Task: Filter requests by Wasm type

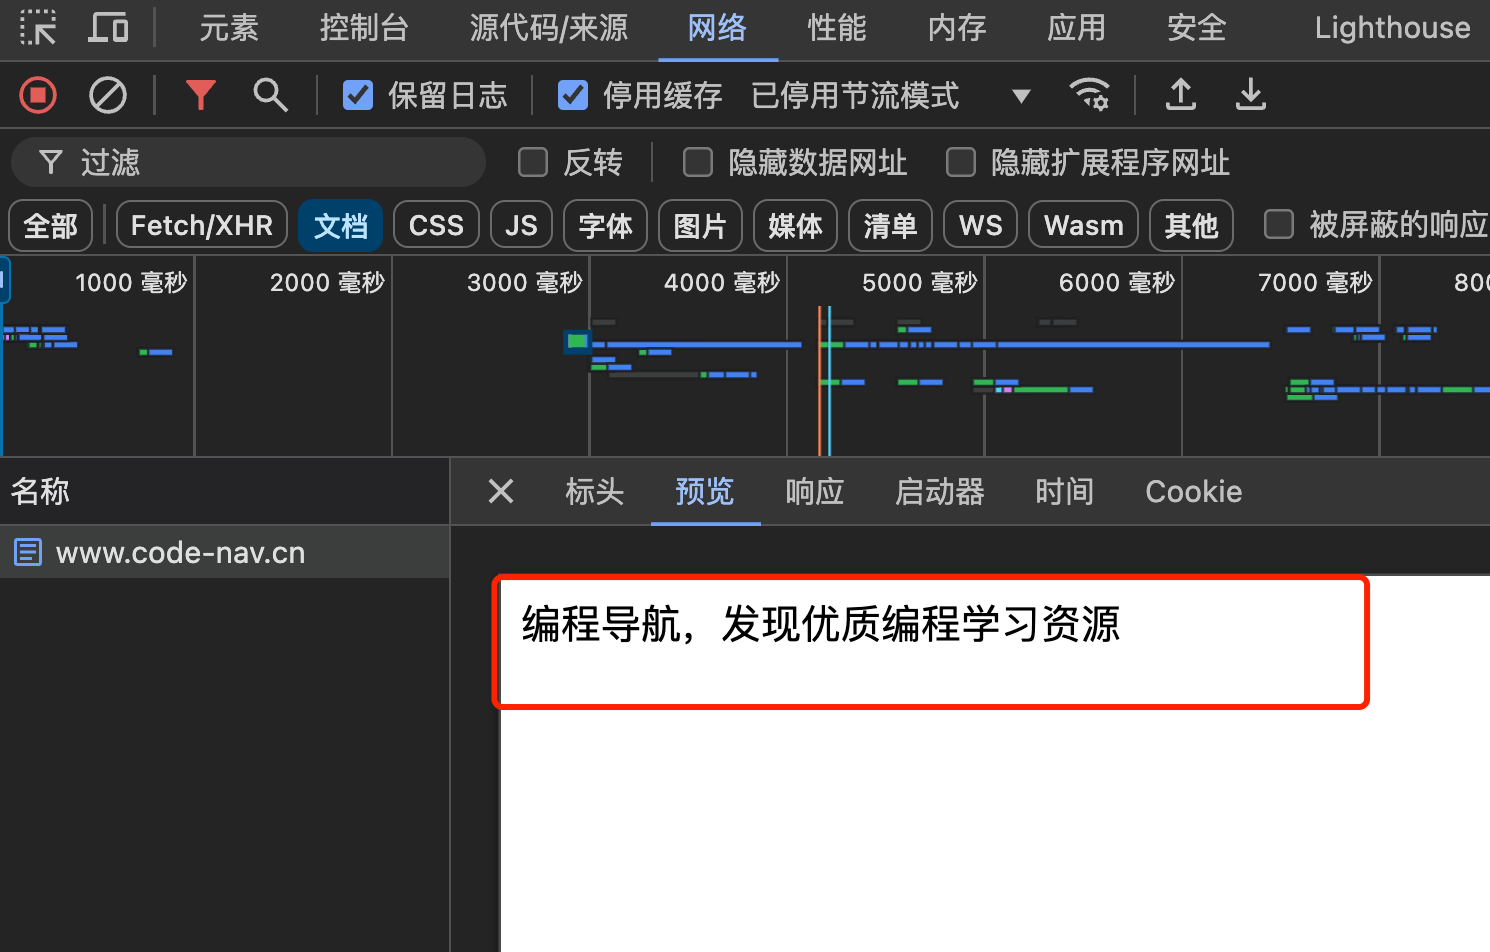Action: (1083, 225)
